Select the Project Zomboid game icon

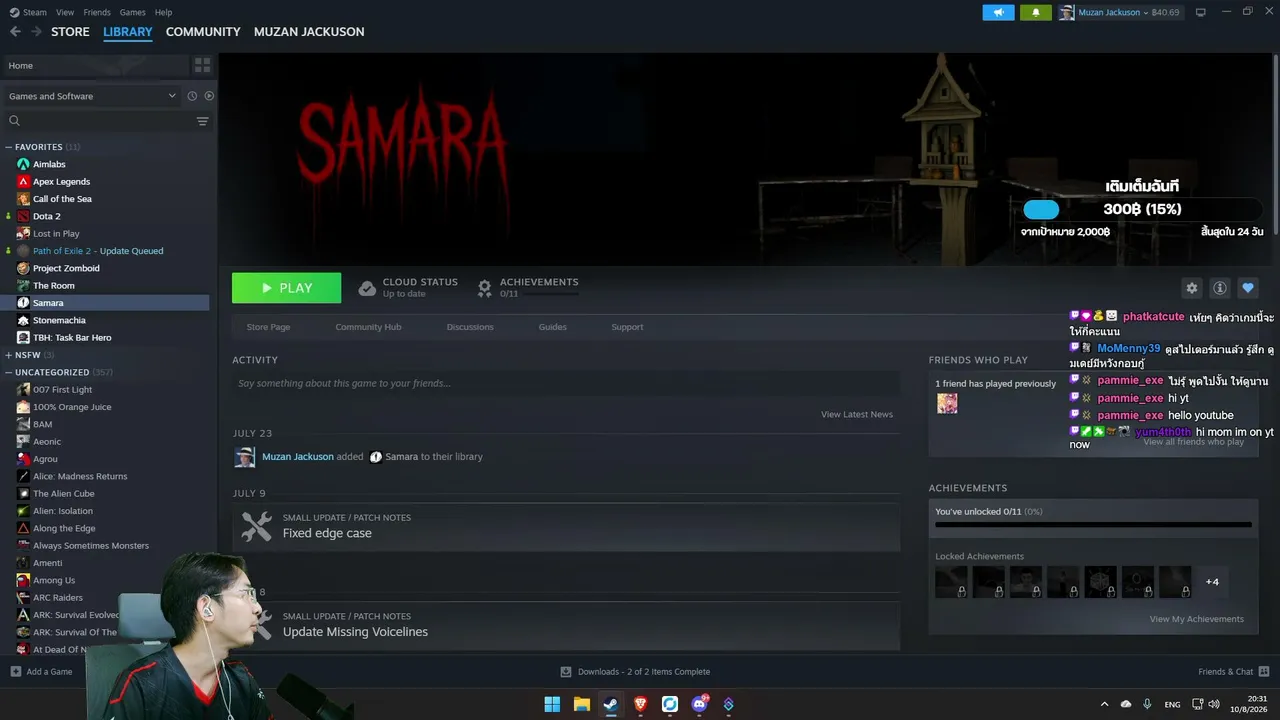click(23, 268)
